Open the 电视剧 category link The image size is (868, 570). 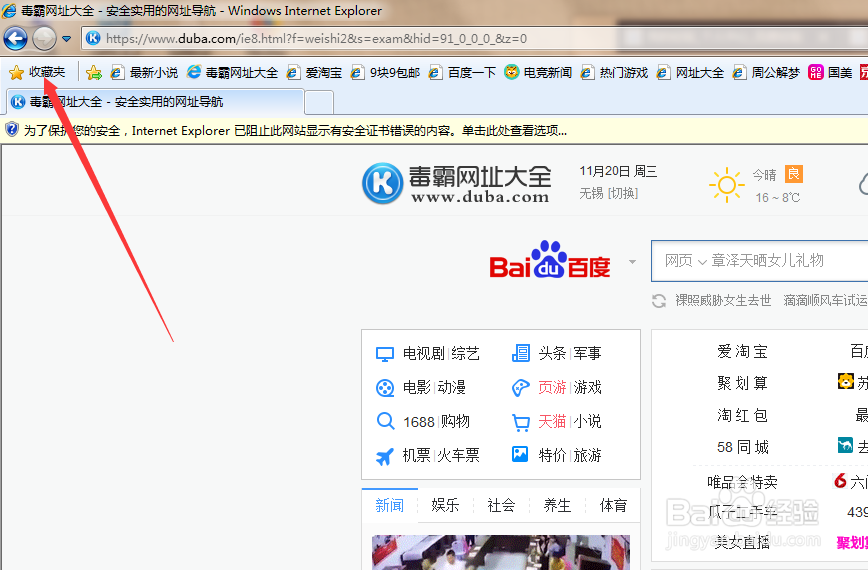(x=424, y=353)
